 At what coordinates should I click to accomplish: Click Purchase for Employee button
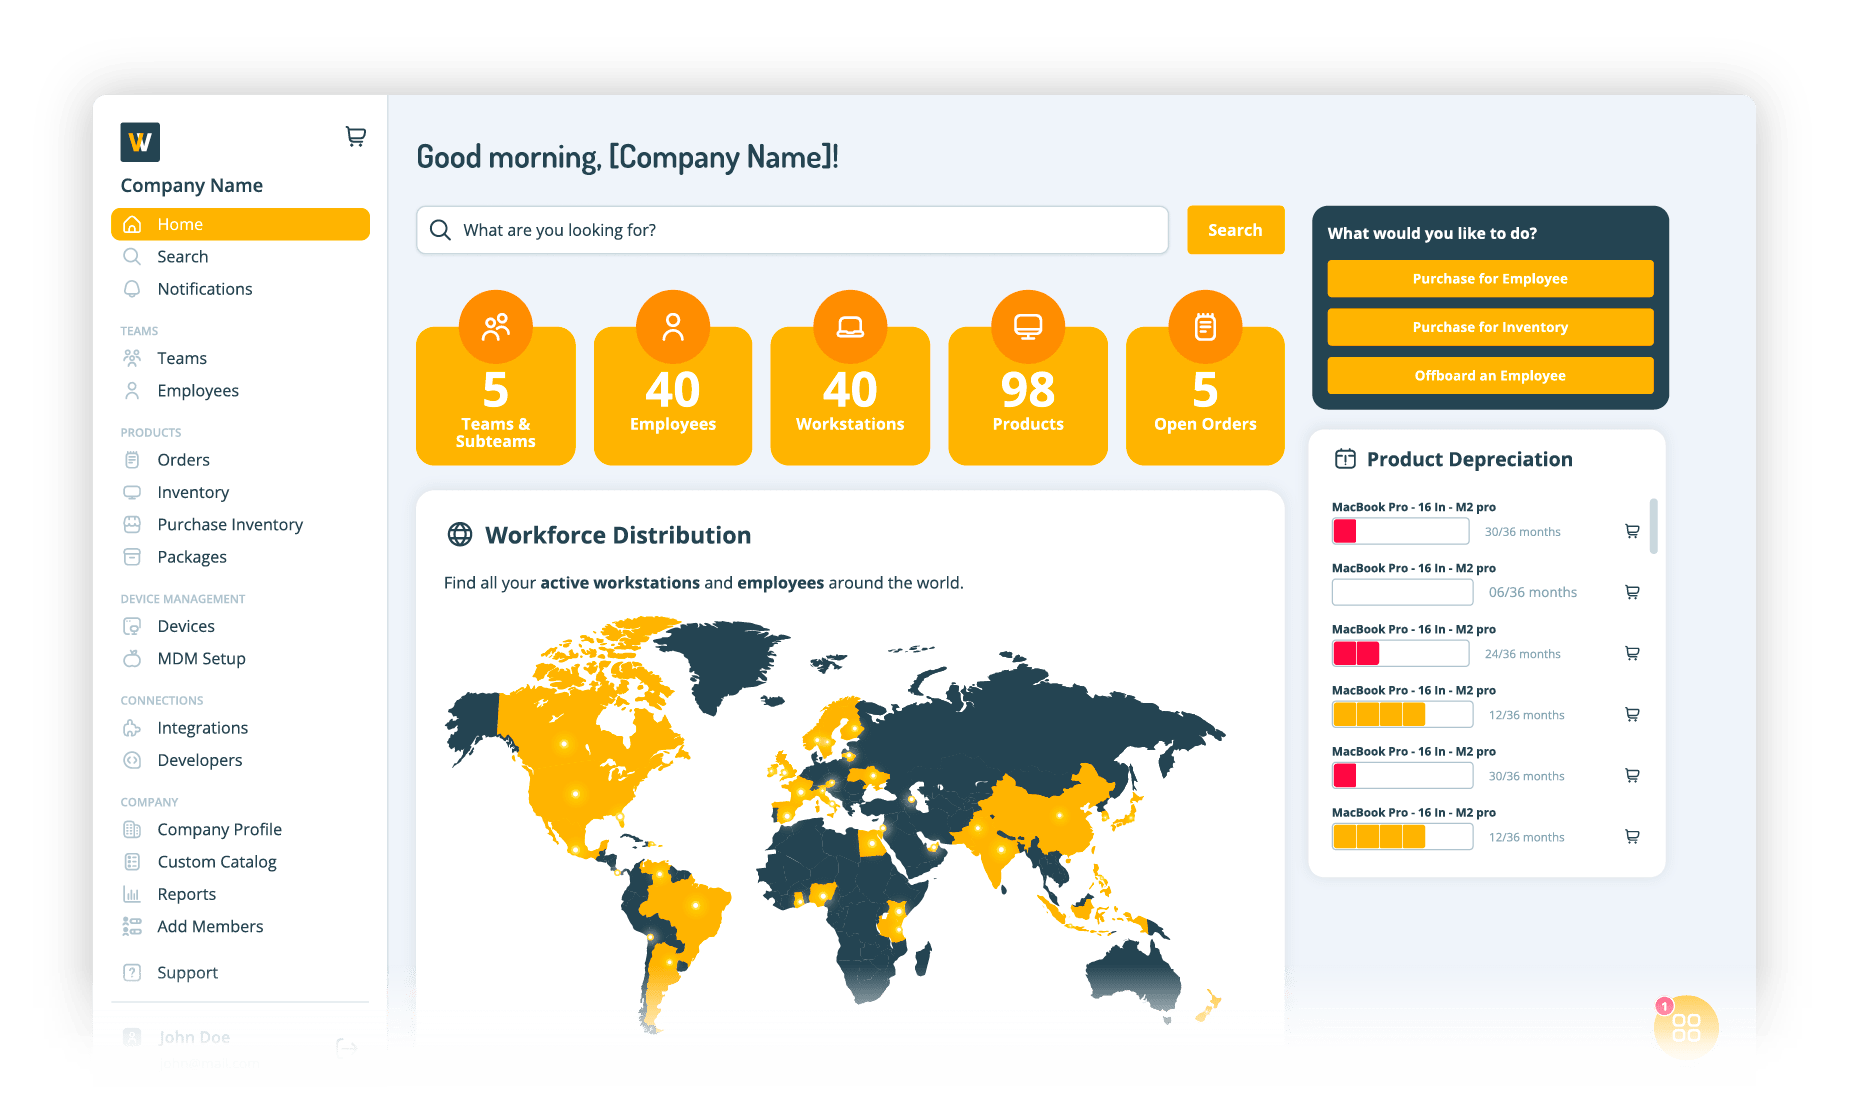[1489, 279]
